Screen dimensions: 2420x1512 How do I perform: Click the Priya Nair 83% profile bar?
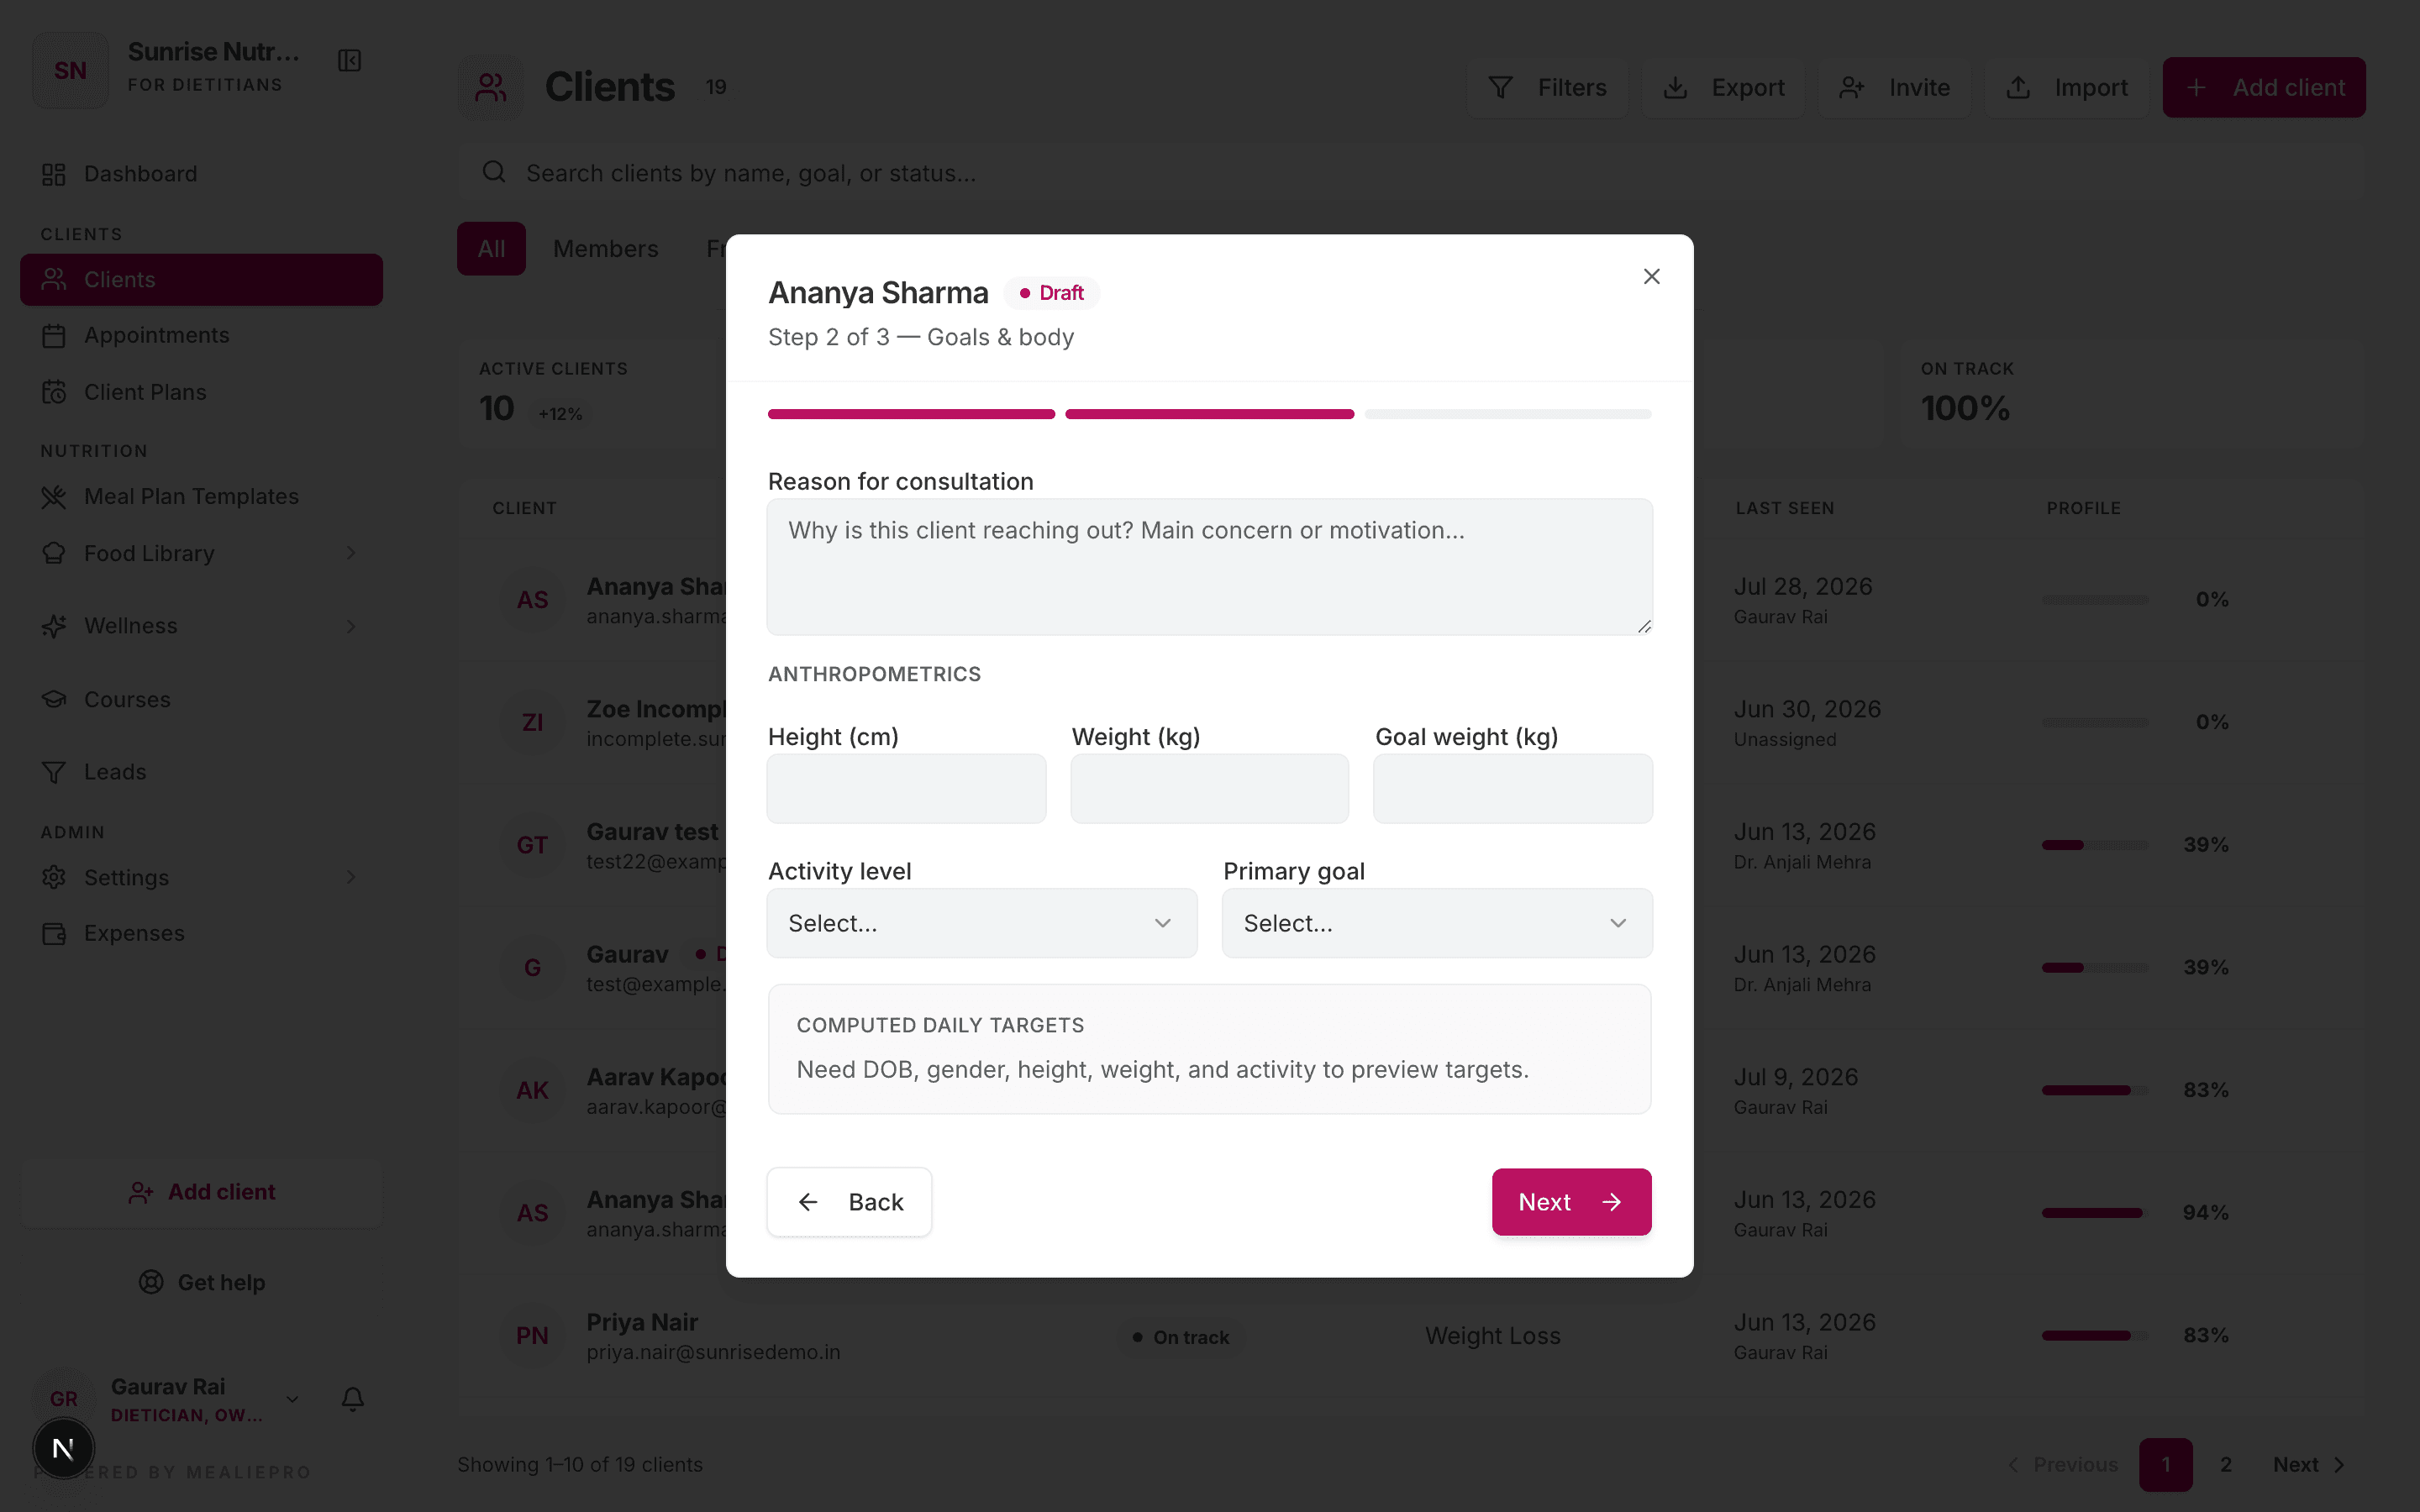pyautogui.click(x=2095, y=1336)
